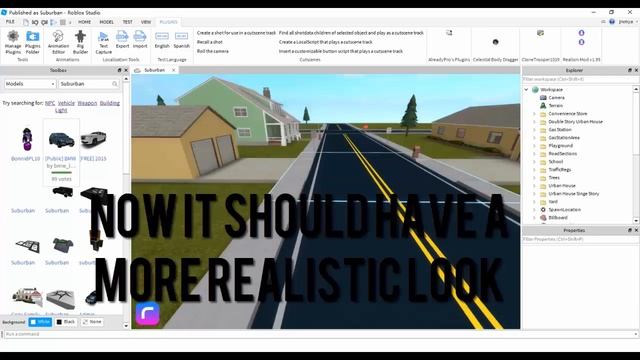Select the Terrain object icon in Explorer
This screenshot has height=360, width=640.
(543, 105)
